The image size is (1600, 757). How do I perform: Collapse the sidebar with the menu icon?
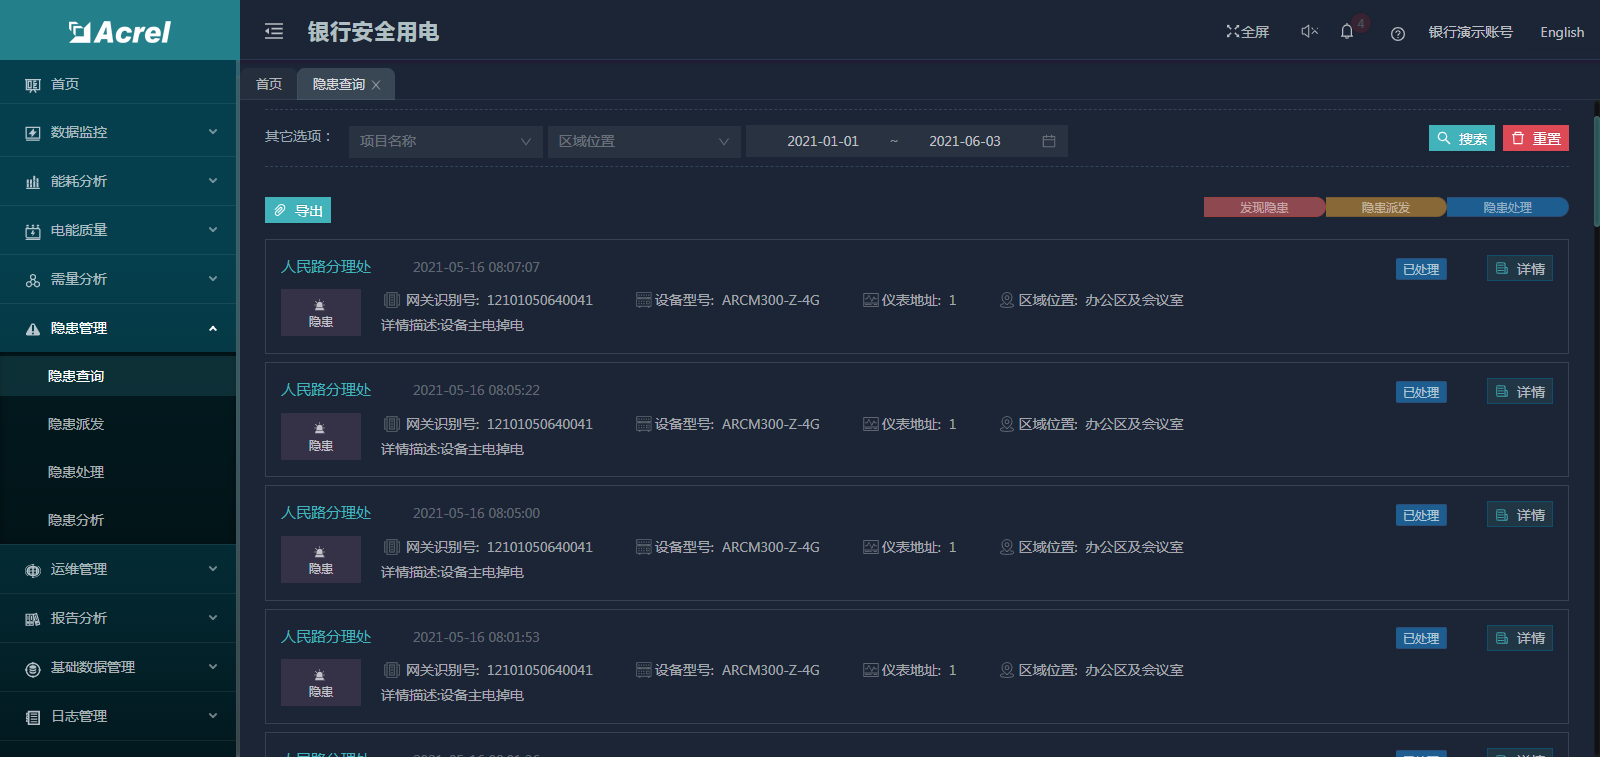[274, 32]
